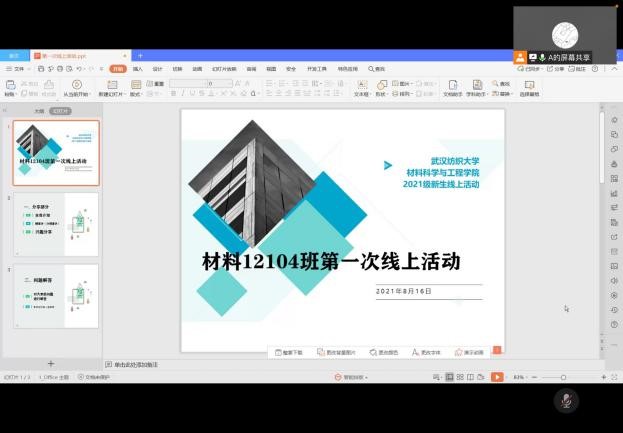623x433 pixels.
Task: Select the second slide thumbnail 分享部分
Action: [56, 224]
